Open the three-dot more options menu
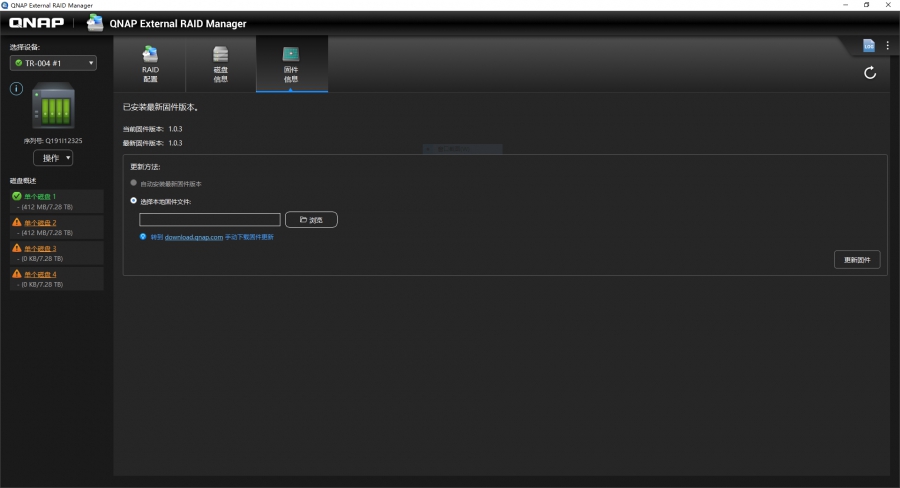The height and width of the screenshot is (488, 900). 887,46
